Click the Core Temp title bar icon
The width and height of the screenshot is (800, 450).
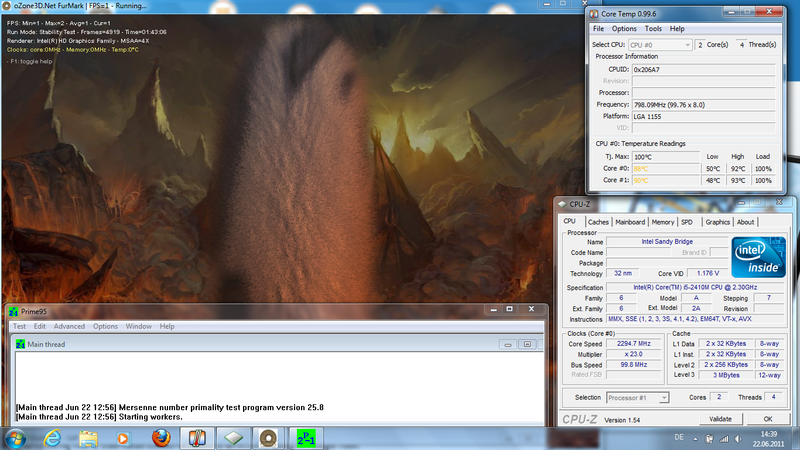click(594, 14)
